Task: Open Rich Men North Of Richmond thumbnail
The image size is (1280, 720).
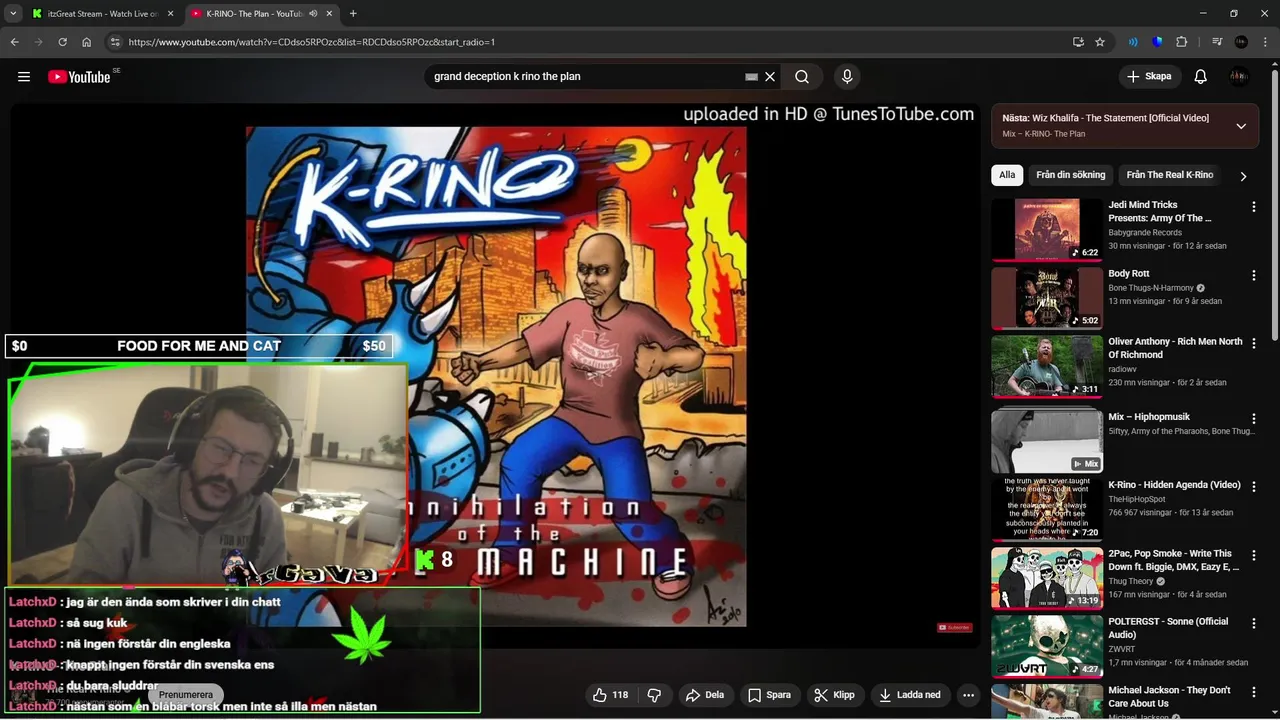Action: (x=1047, y=366)
